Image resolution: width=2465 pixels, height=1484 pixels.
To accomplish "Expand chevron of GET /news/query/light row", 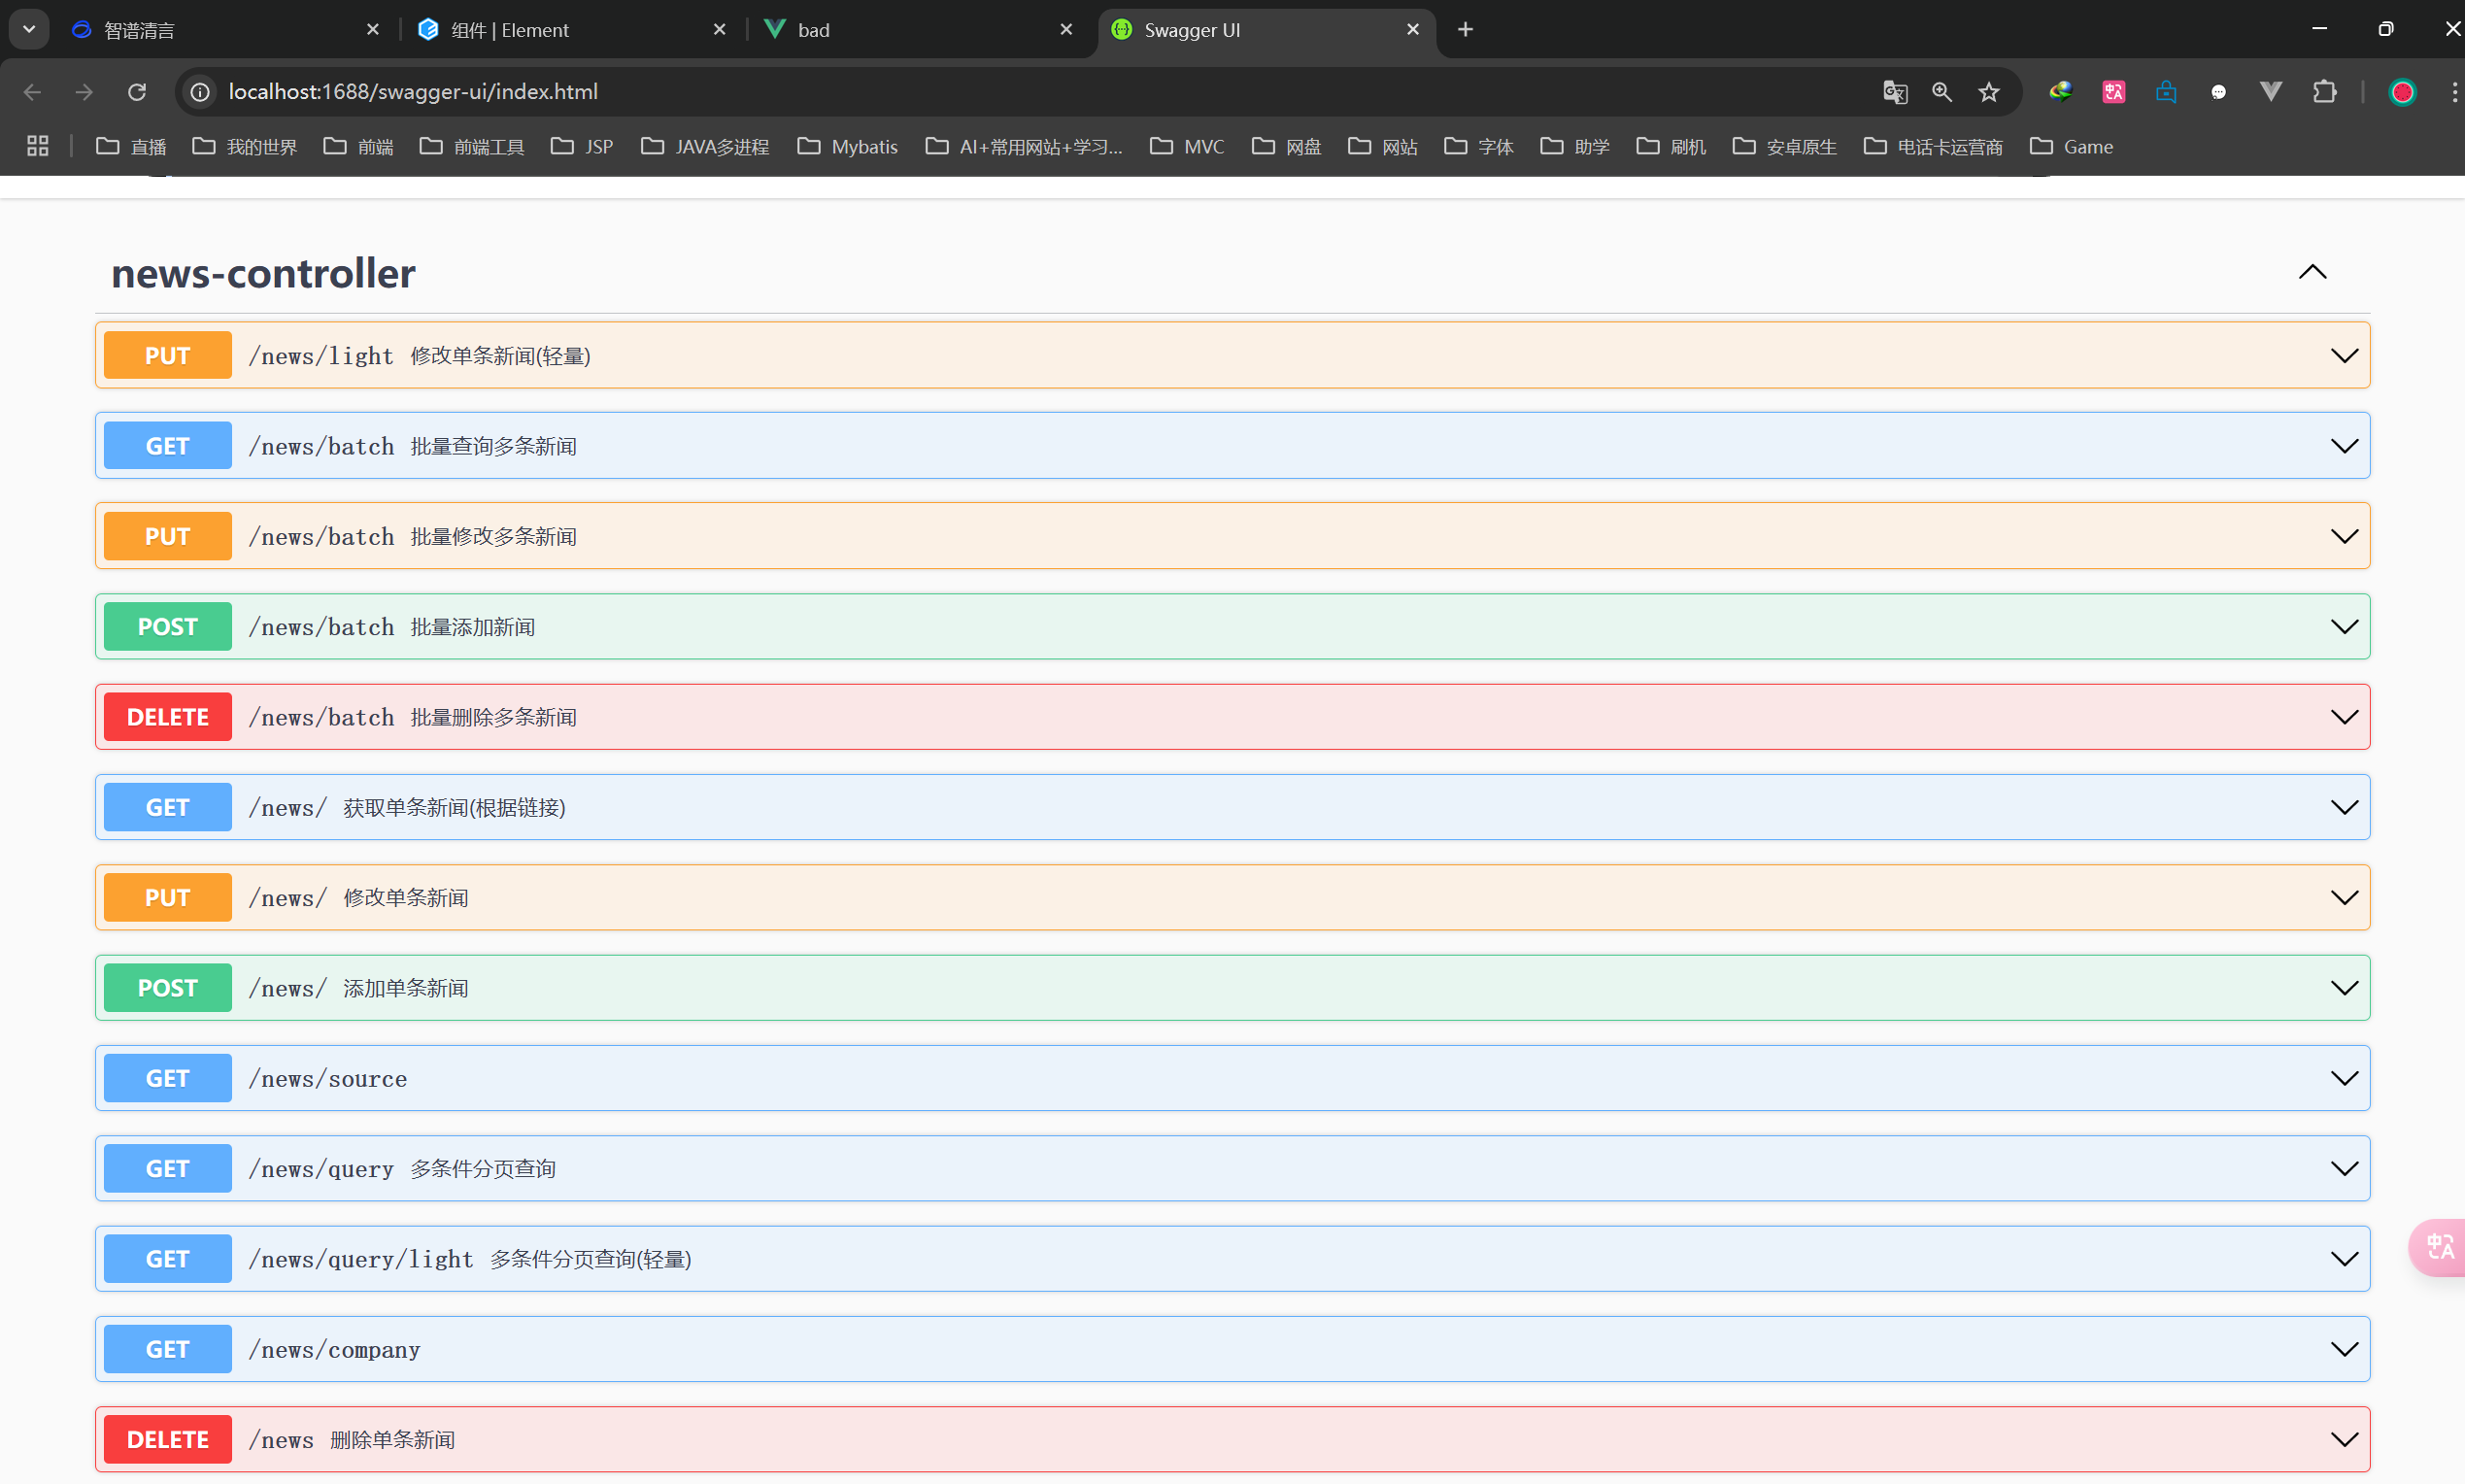I will pyautogui.click(x=2344, y=1259).
